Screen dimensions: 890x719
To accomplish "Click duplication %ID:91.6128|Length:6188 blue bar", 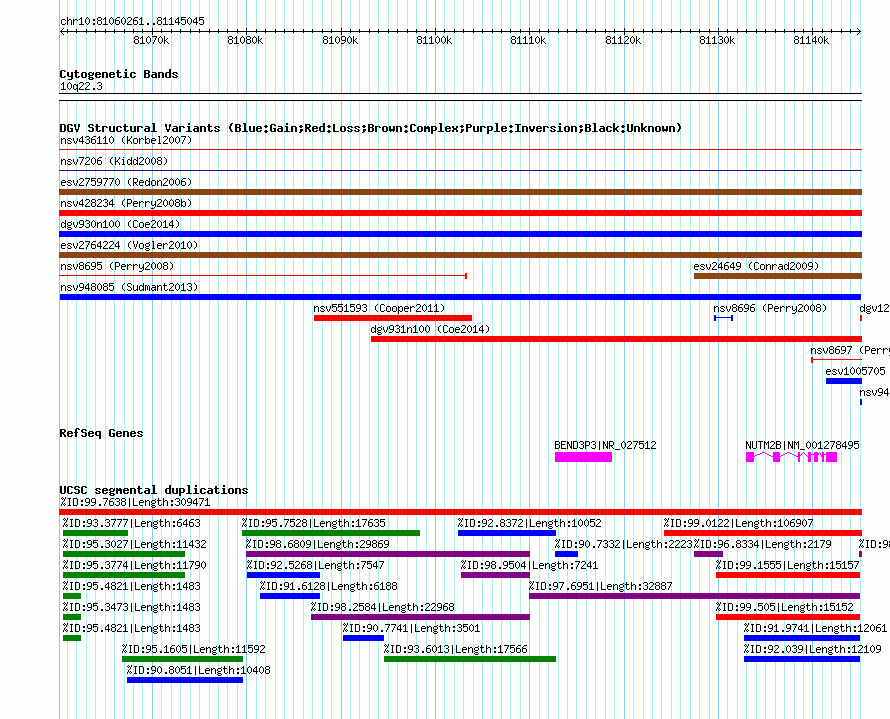I will tap(290, 596).
